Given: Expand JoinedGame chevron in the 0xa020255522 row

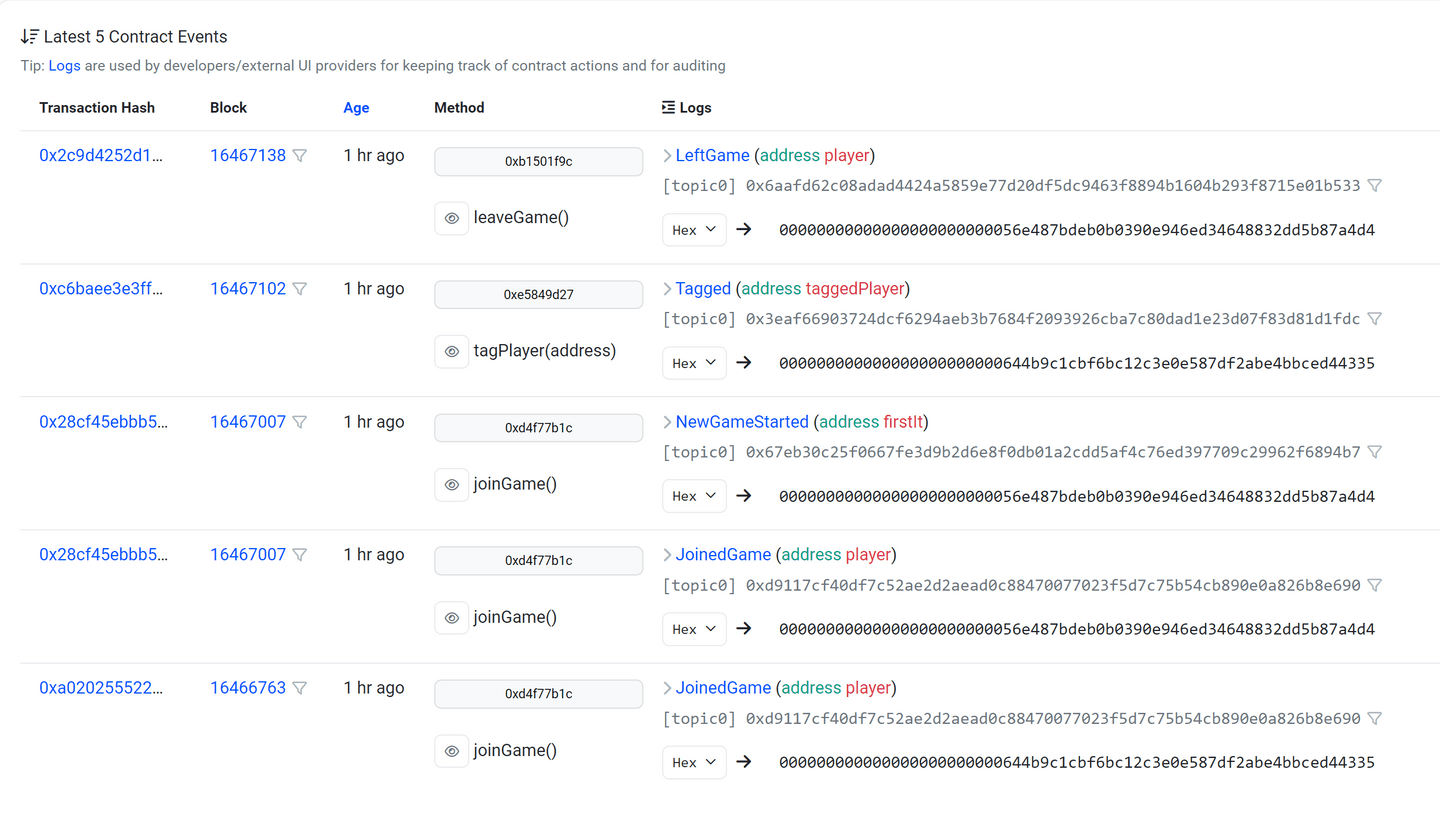Looking at the screenshot, I should 667,688.
